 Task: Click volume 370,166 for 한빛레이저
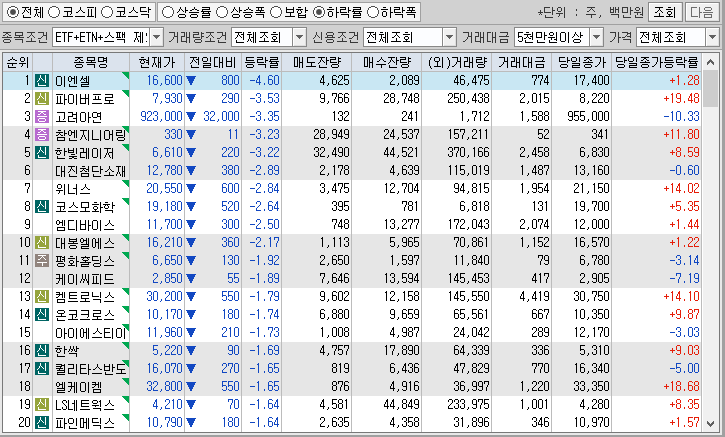pos(468,153)
